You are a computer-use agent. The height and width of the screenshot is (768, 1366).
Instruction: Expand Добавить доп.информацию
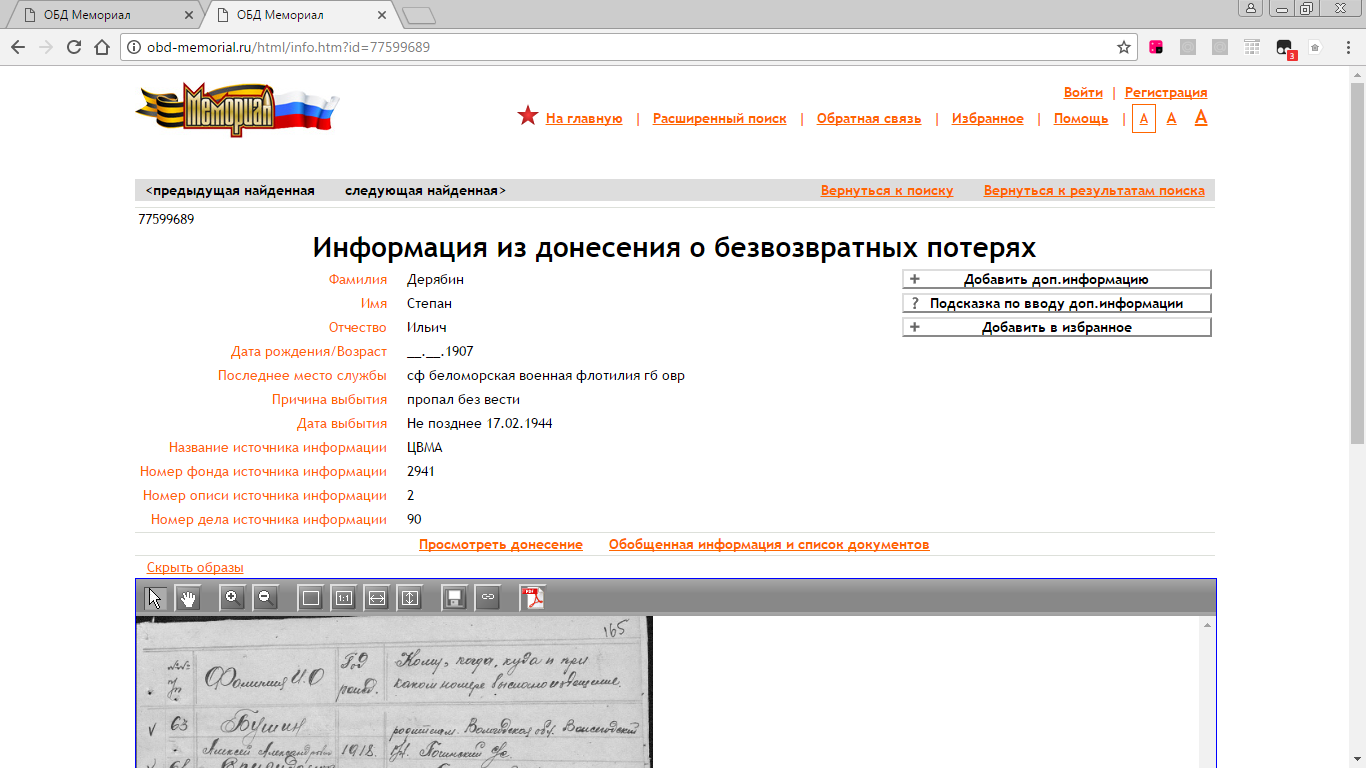coord(1057,280)
